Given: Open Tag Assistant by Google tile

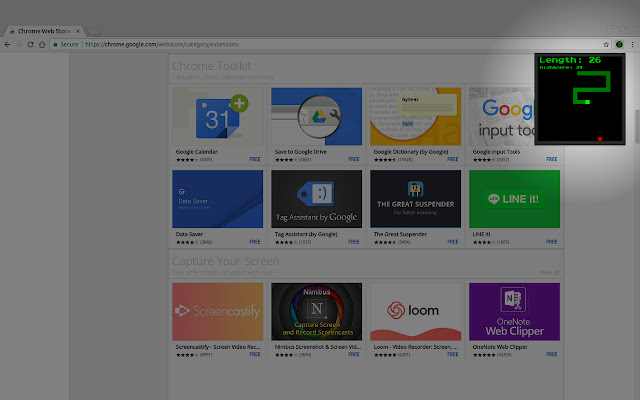Looking at the screenshot, I should tap(316, 198).
